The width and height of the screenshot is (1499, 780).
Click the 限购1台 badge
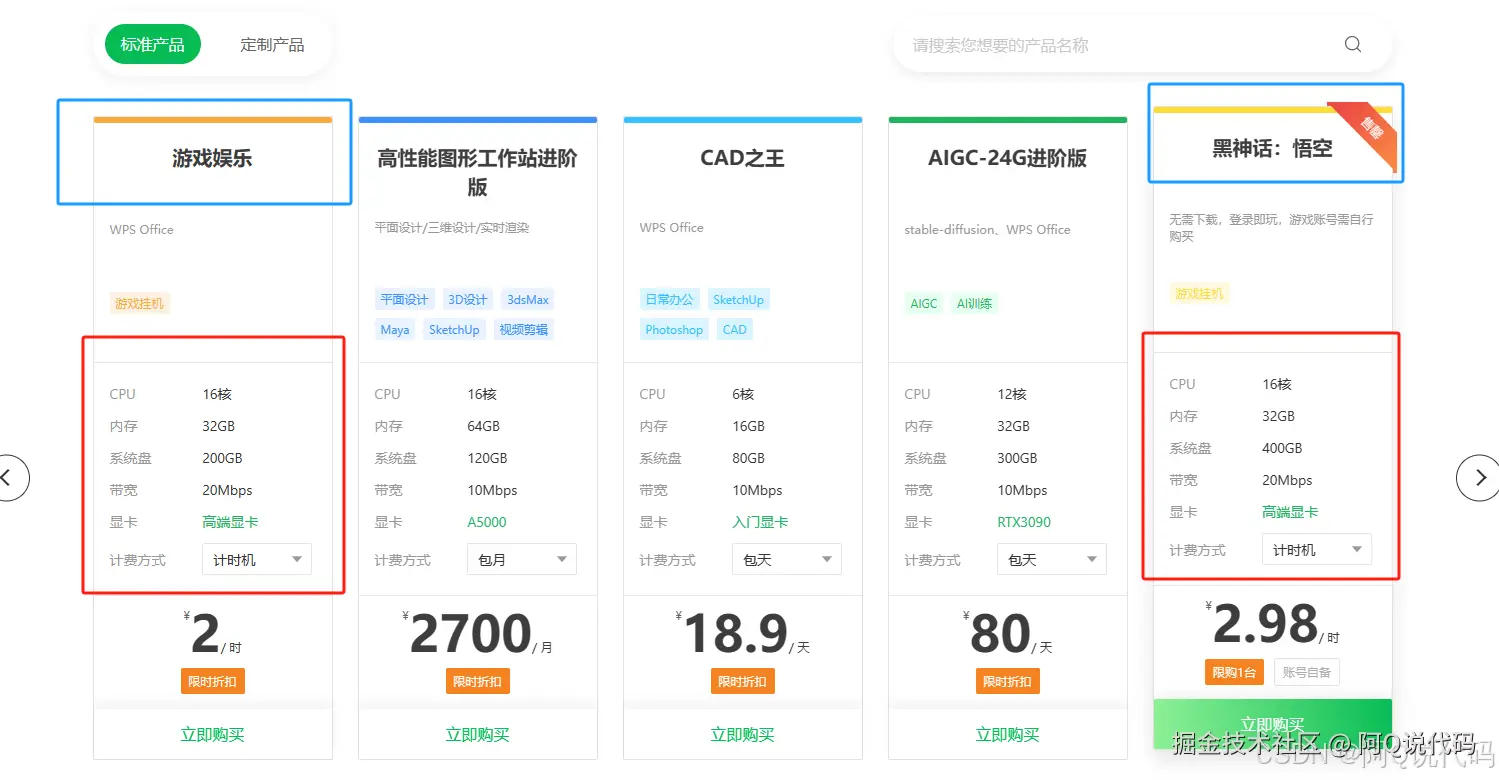coord(1234,672)
